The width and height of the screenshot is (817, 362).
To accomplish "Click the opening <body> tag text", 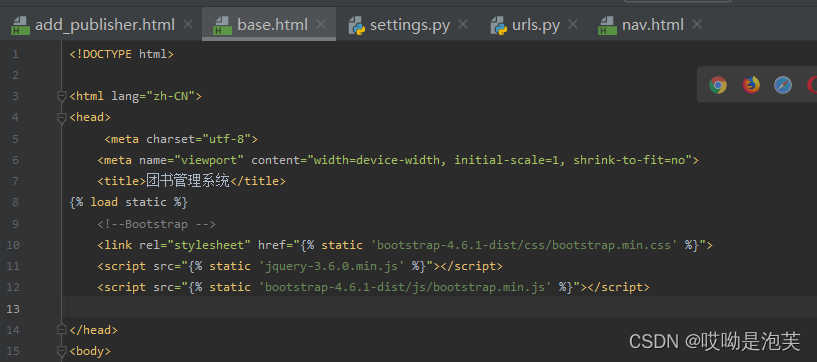I will (90, 351).
